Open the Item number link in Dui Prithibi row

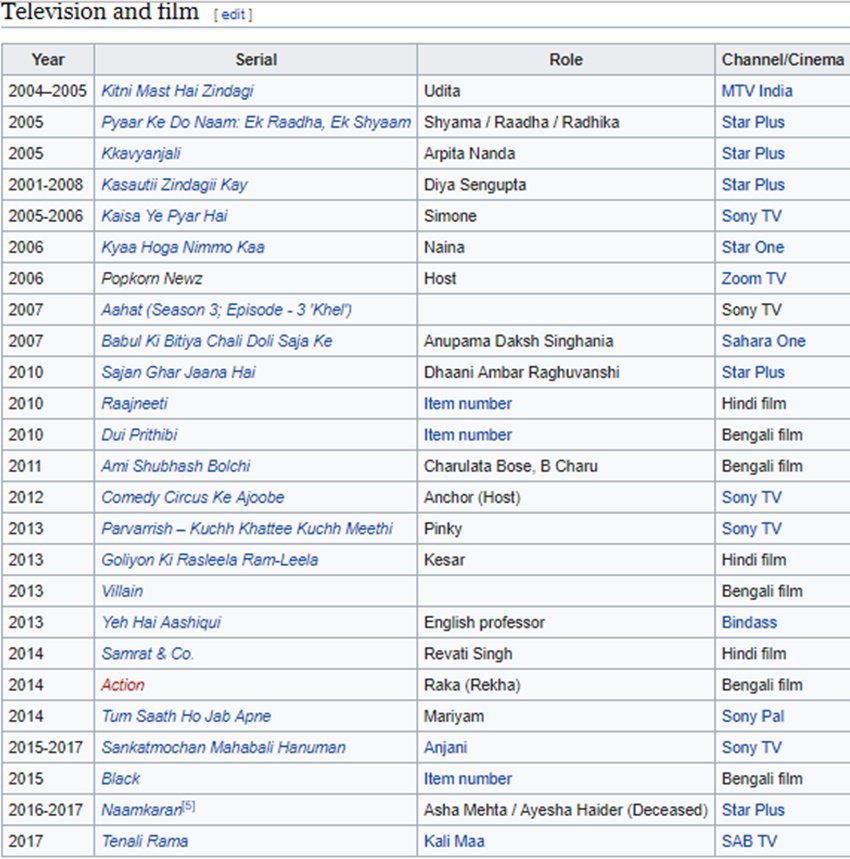pos(468,435)
